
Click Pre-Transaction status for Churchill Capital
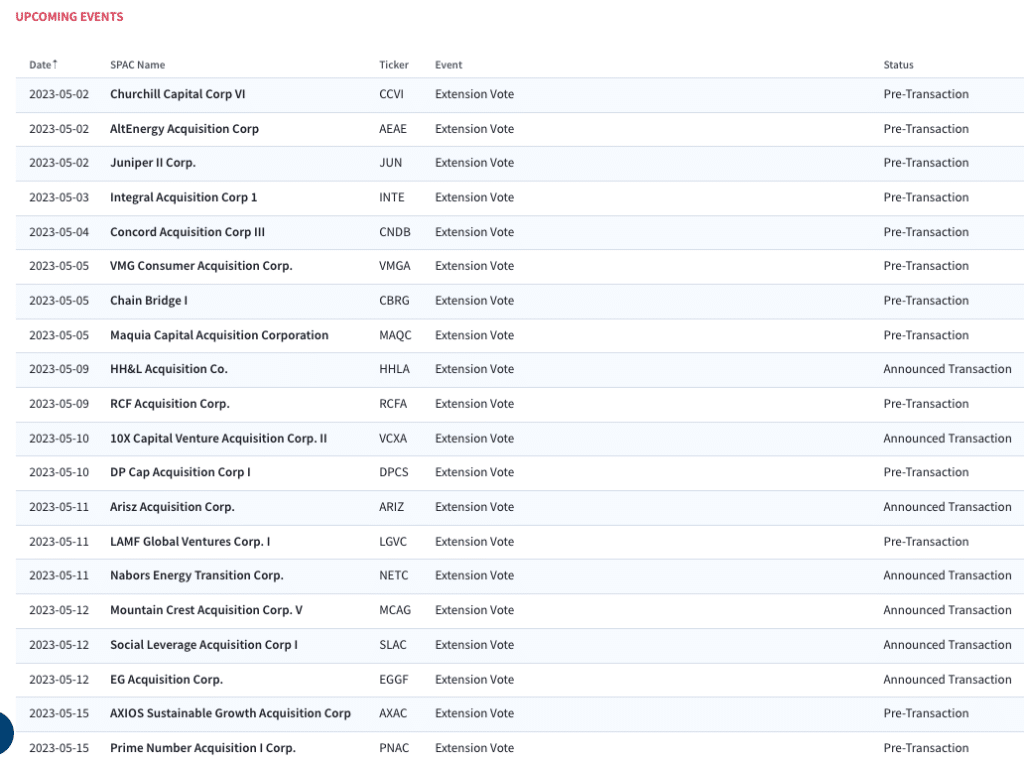point(926,94)
